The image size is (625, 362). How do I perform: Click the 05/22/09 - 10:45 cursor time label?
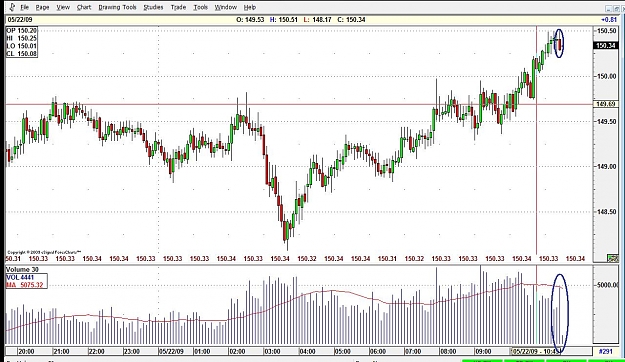[x=537, y=351]
